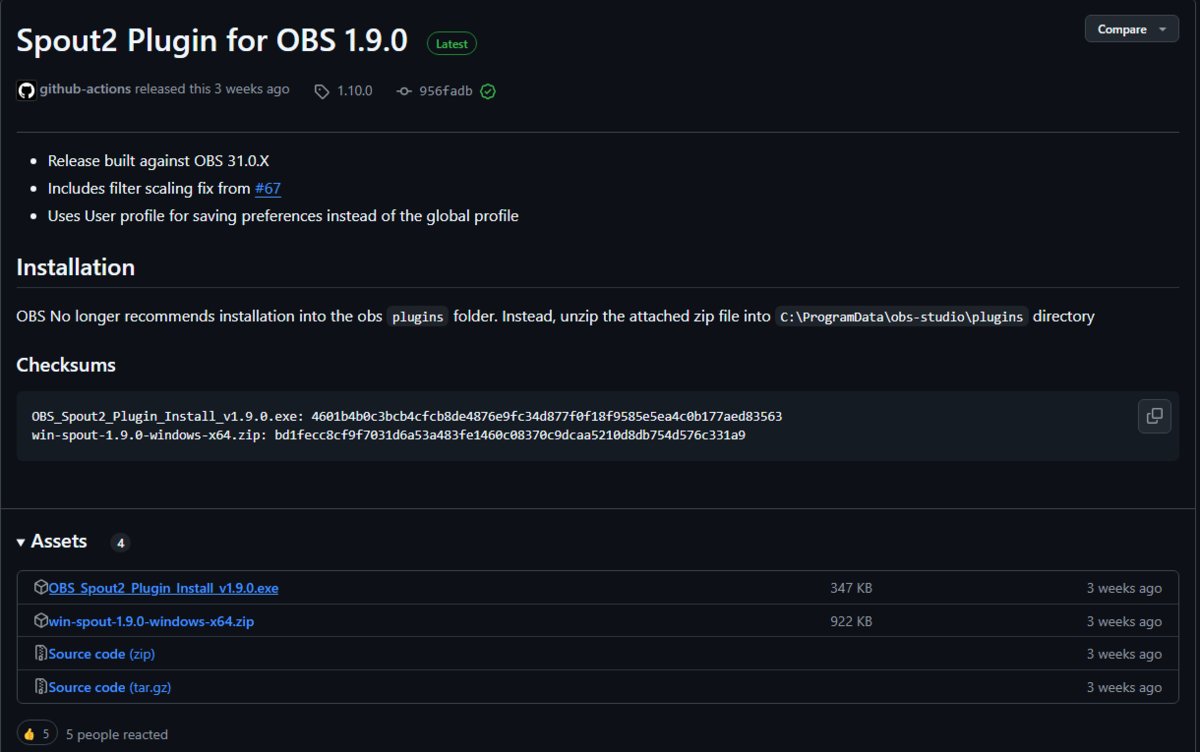Click the file icon for Source code (tar.gz)
The height and width of the screenshot is (752, 1200).
41,686
